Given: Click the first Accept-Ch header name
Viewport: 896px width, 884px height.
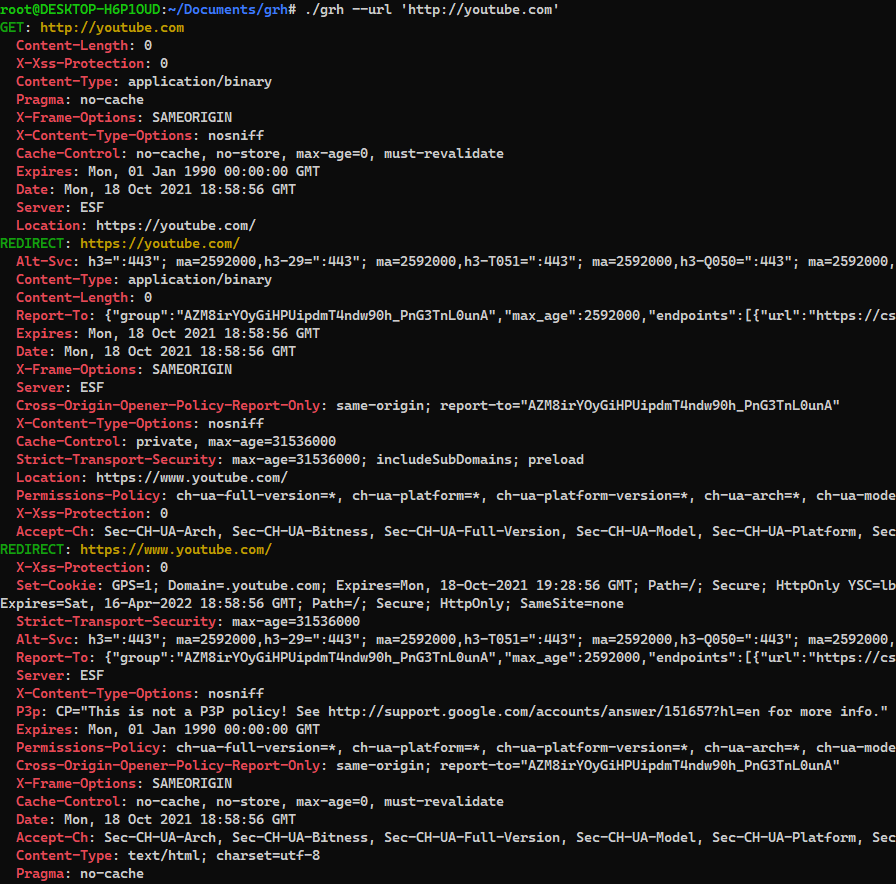Looking at the screenshot, I should click(52, 532).
